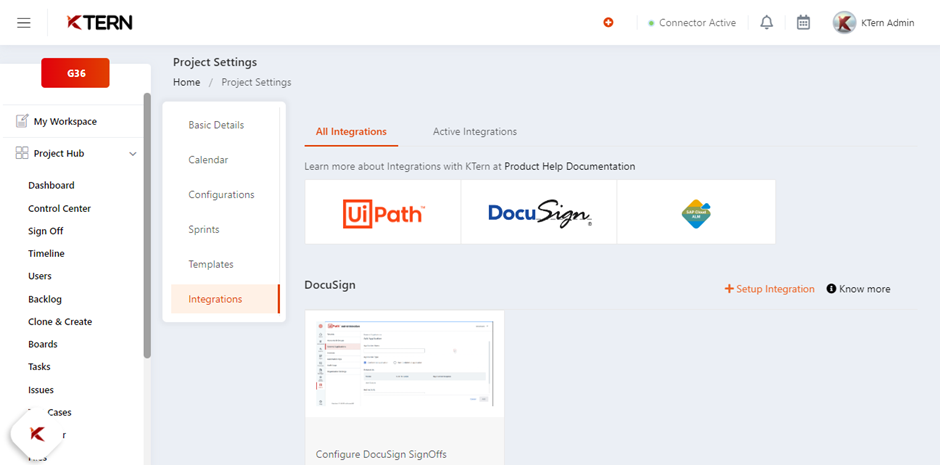Collapse the Project Hub chevron

pyautogui.click(x=133, y=154)
